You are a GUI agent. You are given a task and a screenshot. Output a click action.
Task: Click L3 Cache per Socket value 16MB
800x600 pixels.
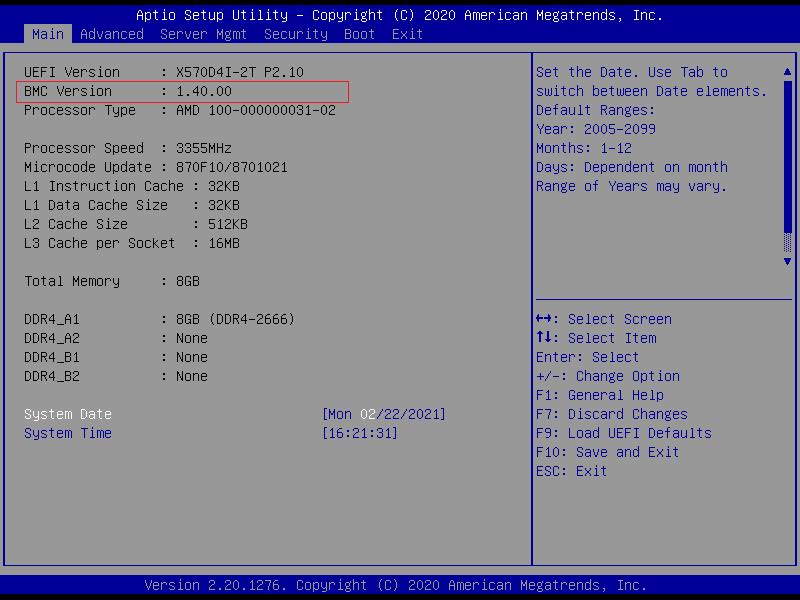click(223, 243)
